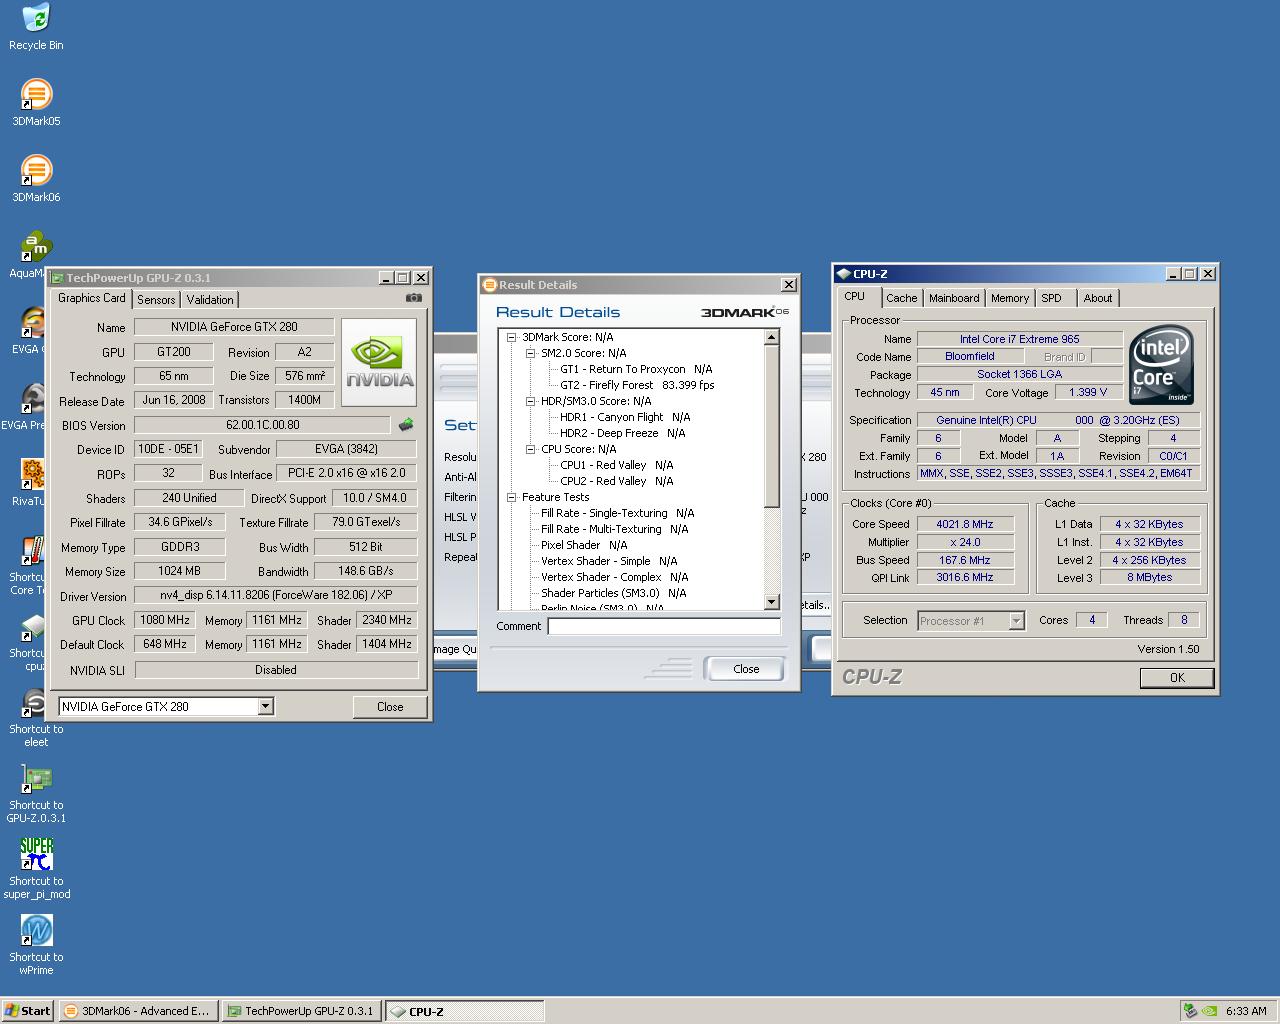Image resolution: width=1280 pixels, height=1024 pixels.
Task: Click the Core Voltage 1.399 V value
Action: click(1088, 393)
